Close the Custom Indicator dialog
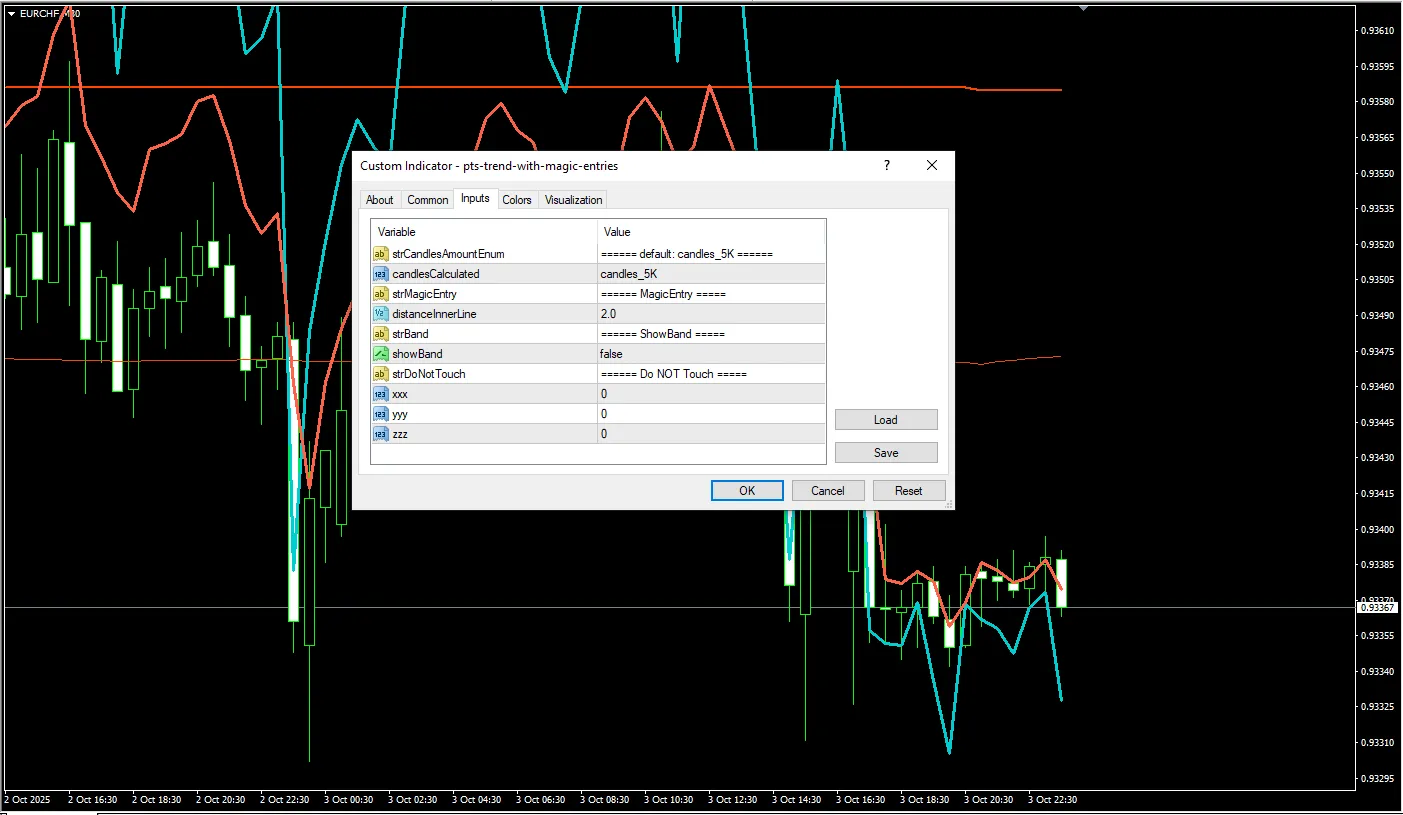Image resolution: width=1403 pixels, height=815 pixels. (x=932, y=166)
